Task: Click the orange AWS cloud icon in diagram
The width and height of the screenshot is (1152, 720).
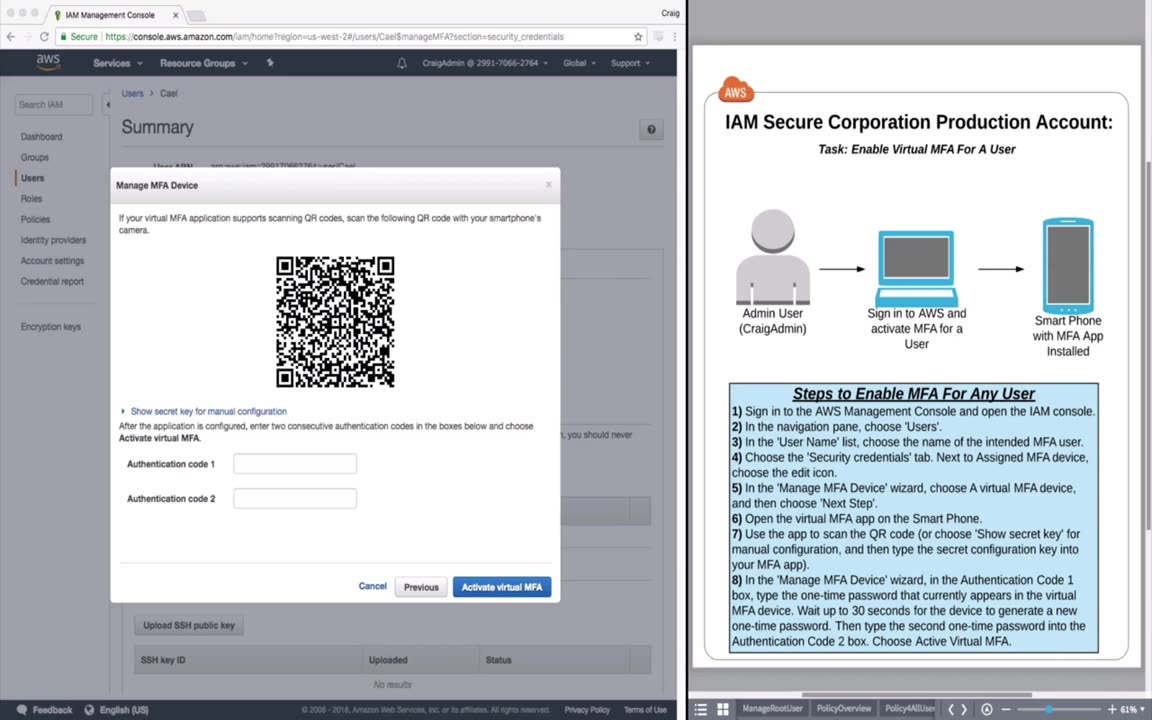Action: (x=735, y=90)
